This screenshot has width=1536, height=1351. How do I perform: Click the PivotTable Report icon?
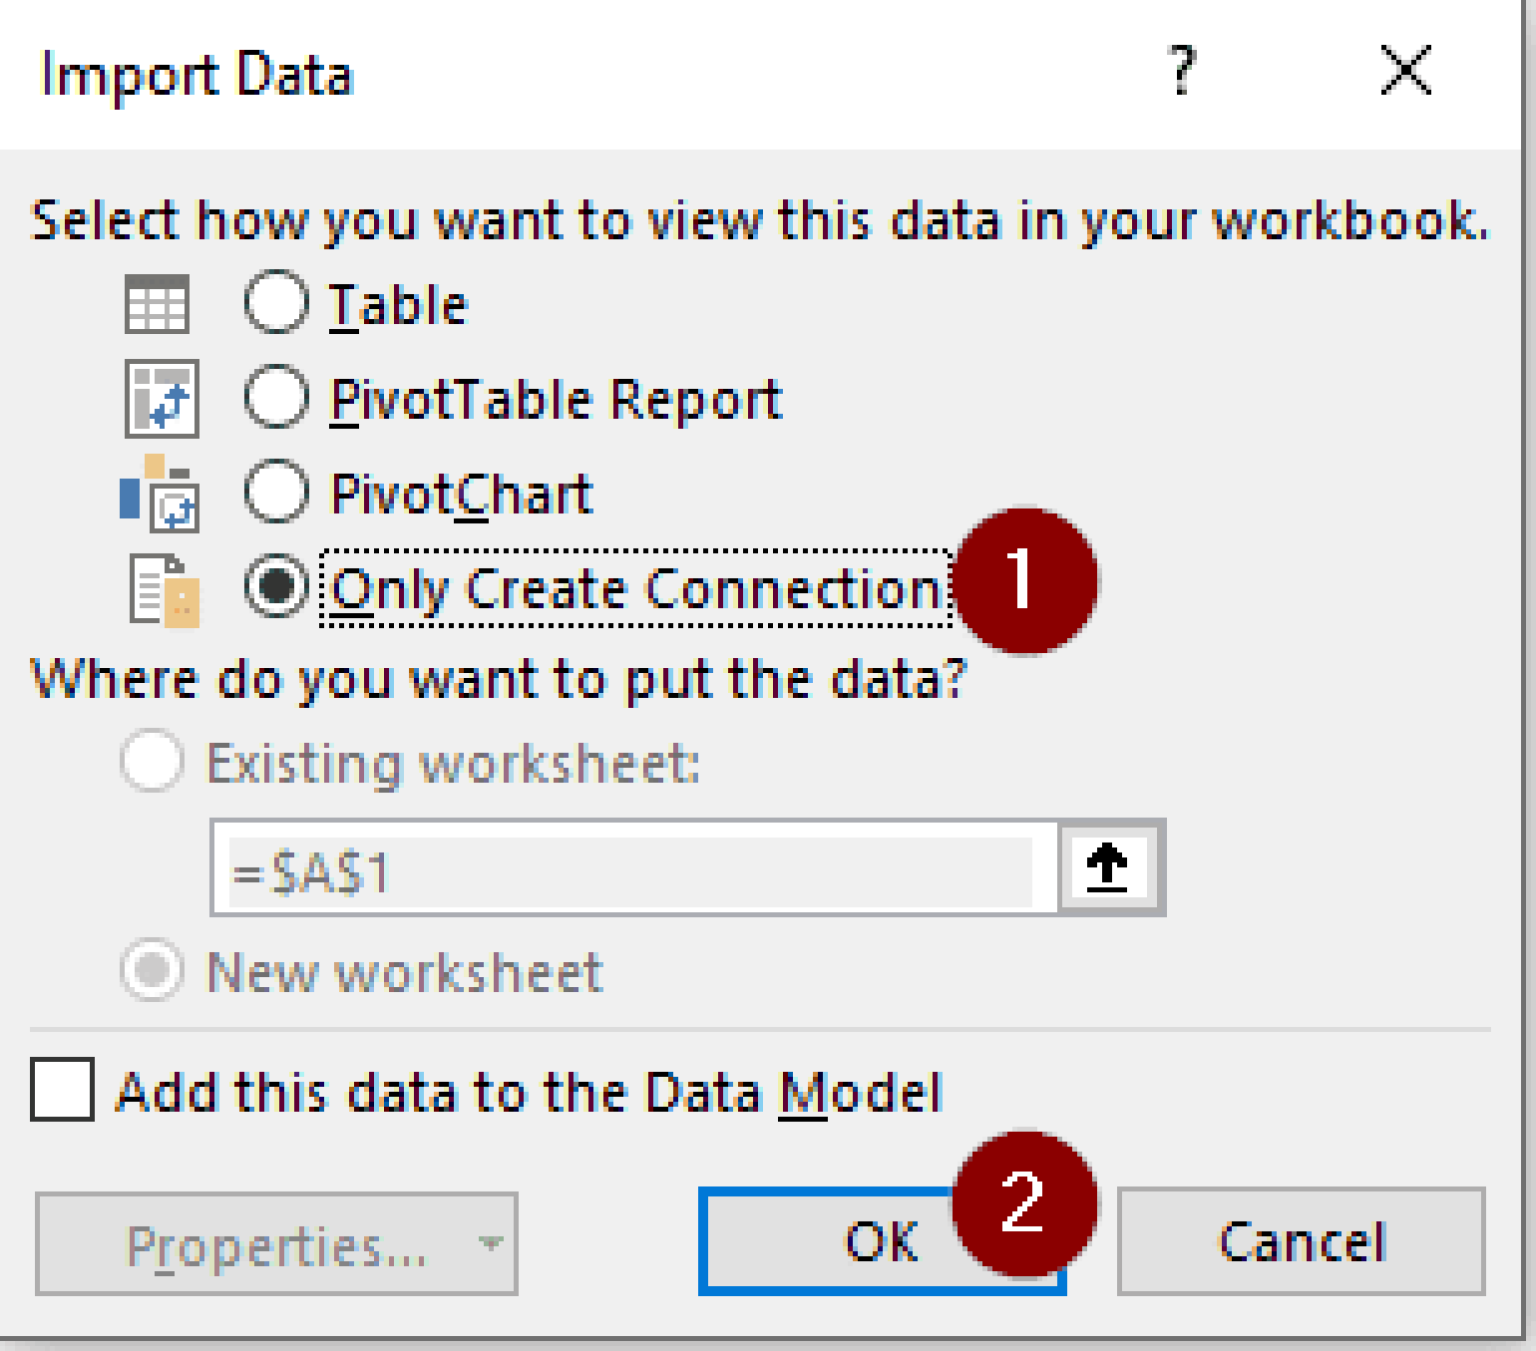[x=160, y=398]
